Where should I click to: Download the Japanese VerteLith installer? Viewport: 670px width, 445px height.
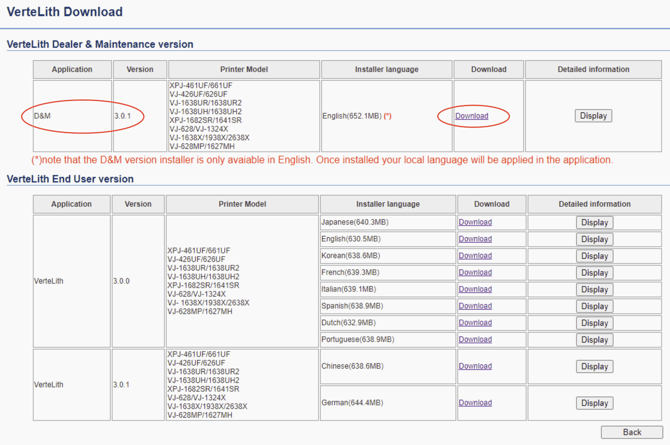pos(475,222)
